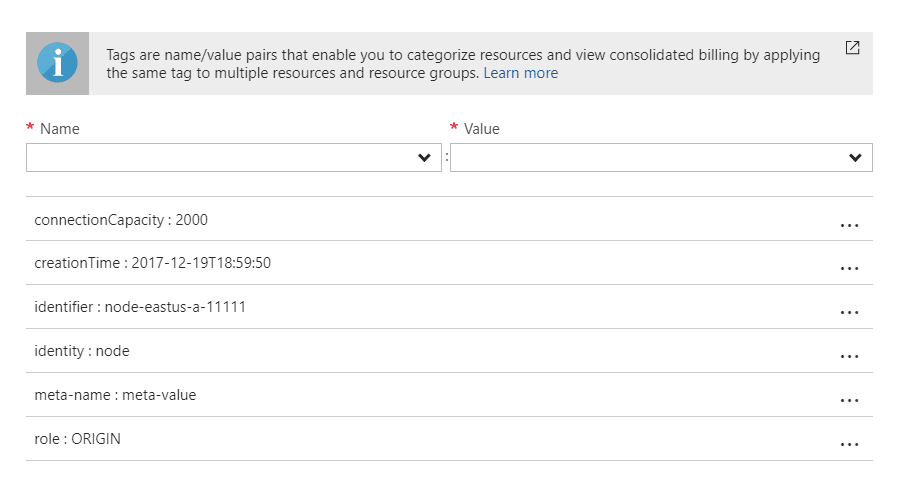Select the creationTime : 2017-12-19T18:59:50 row
Screen dimensions: 897x490
tap(449, 263)
